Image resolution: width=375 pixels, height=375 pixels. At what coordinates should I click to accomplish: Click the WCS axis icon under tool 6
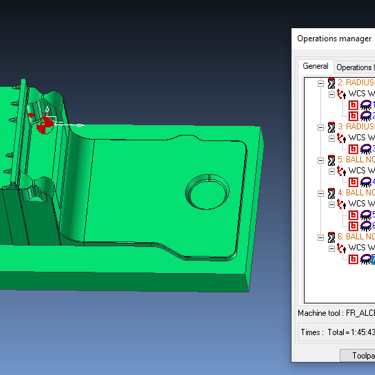(341, 248)
